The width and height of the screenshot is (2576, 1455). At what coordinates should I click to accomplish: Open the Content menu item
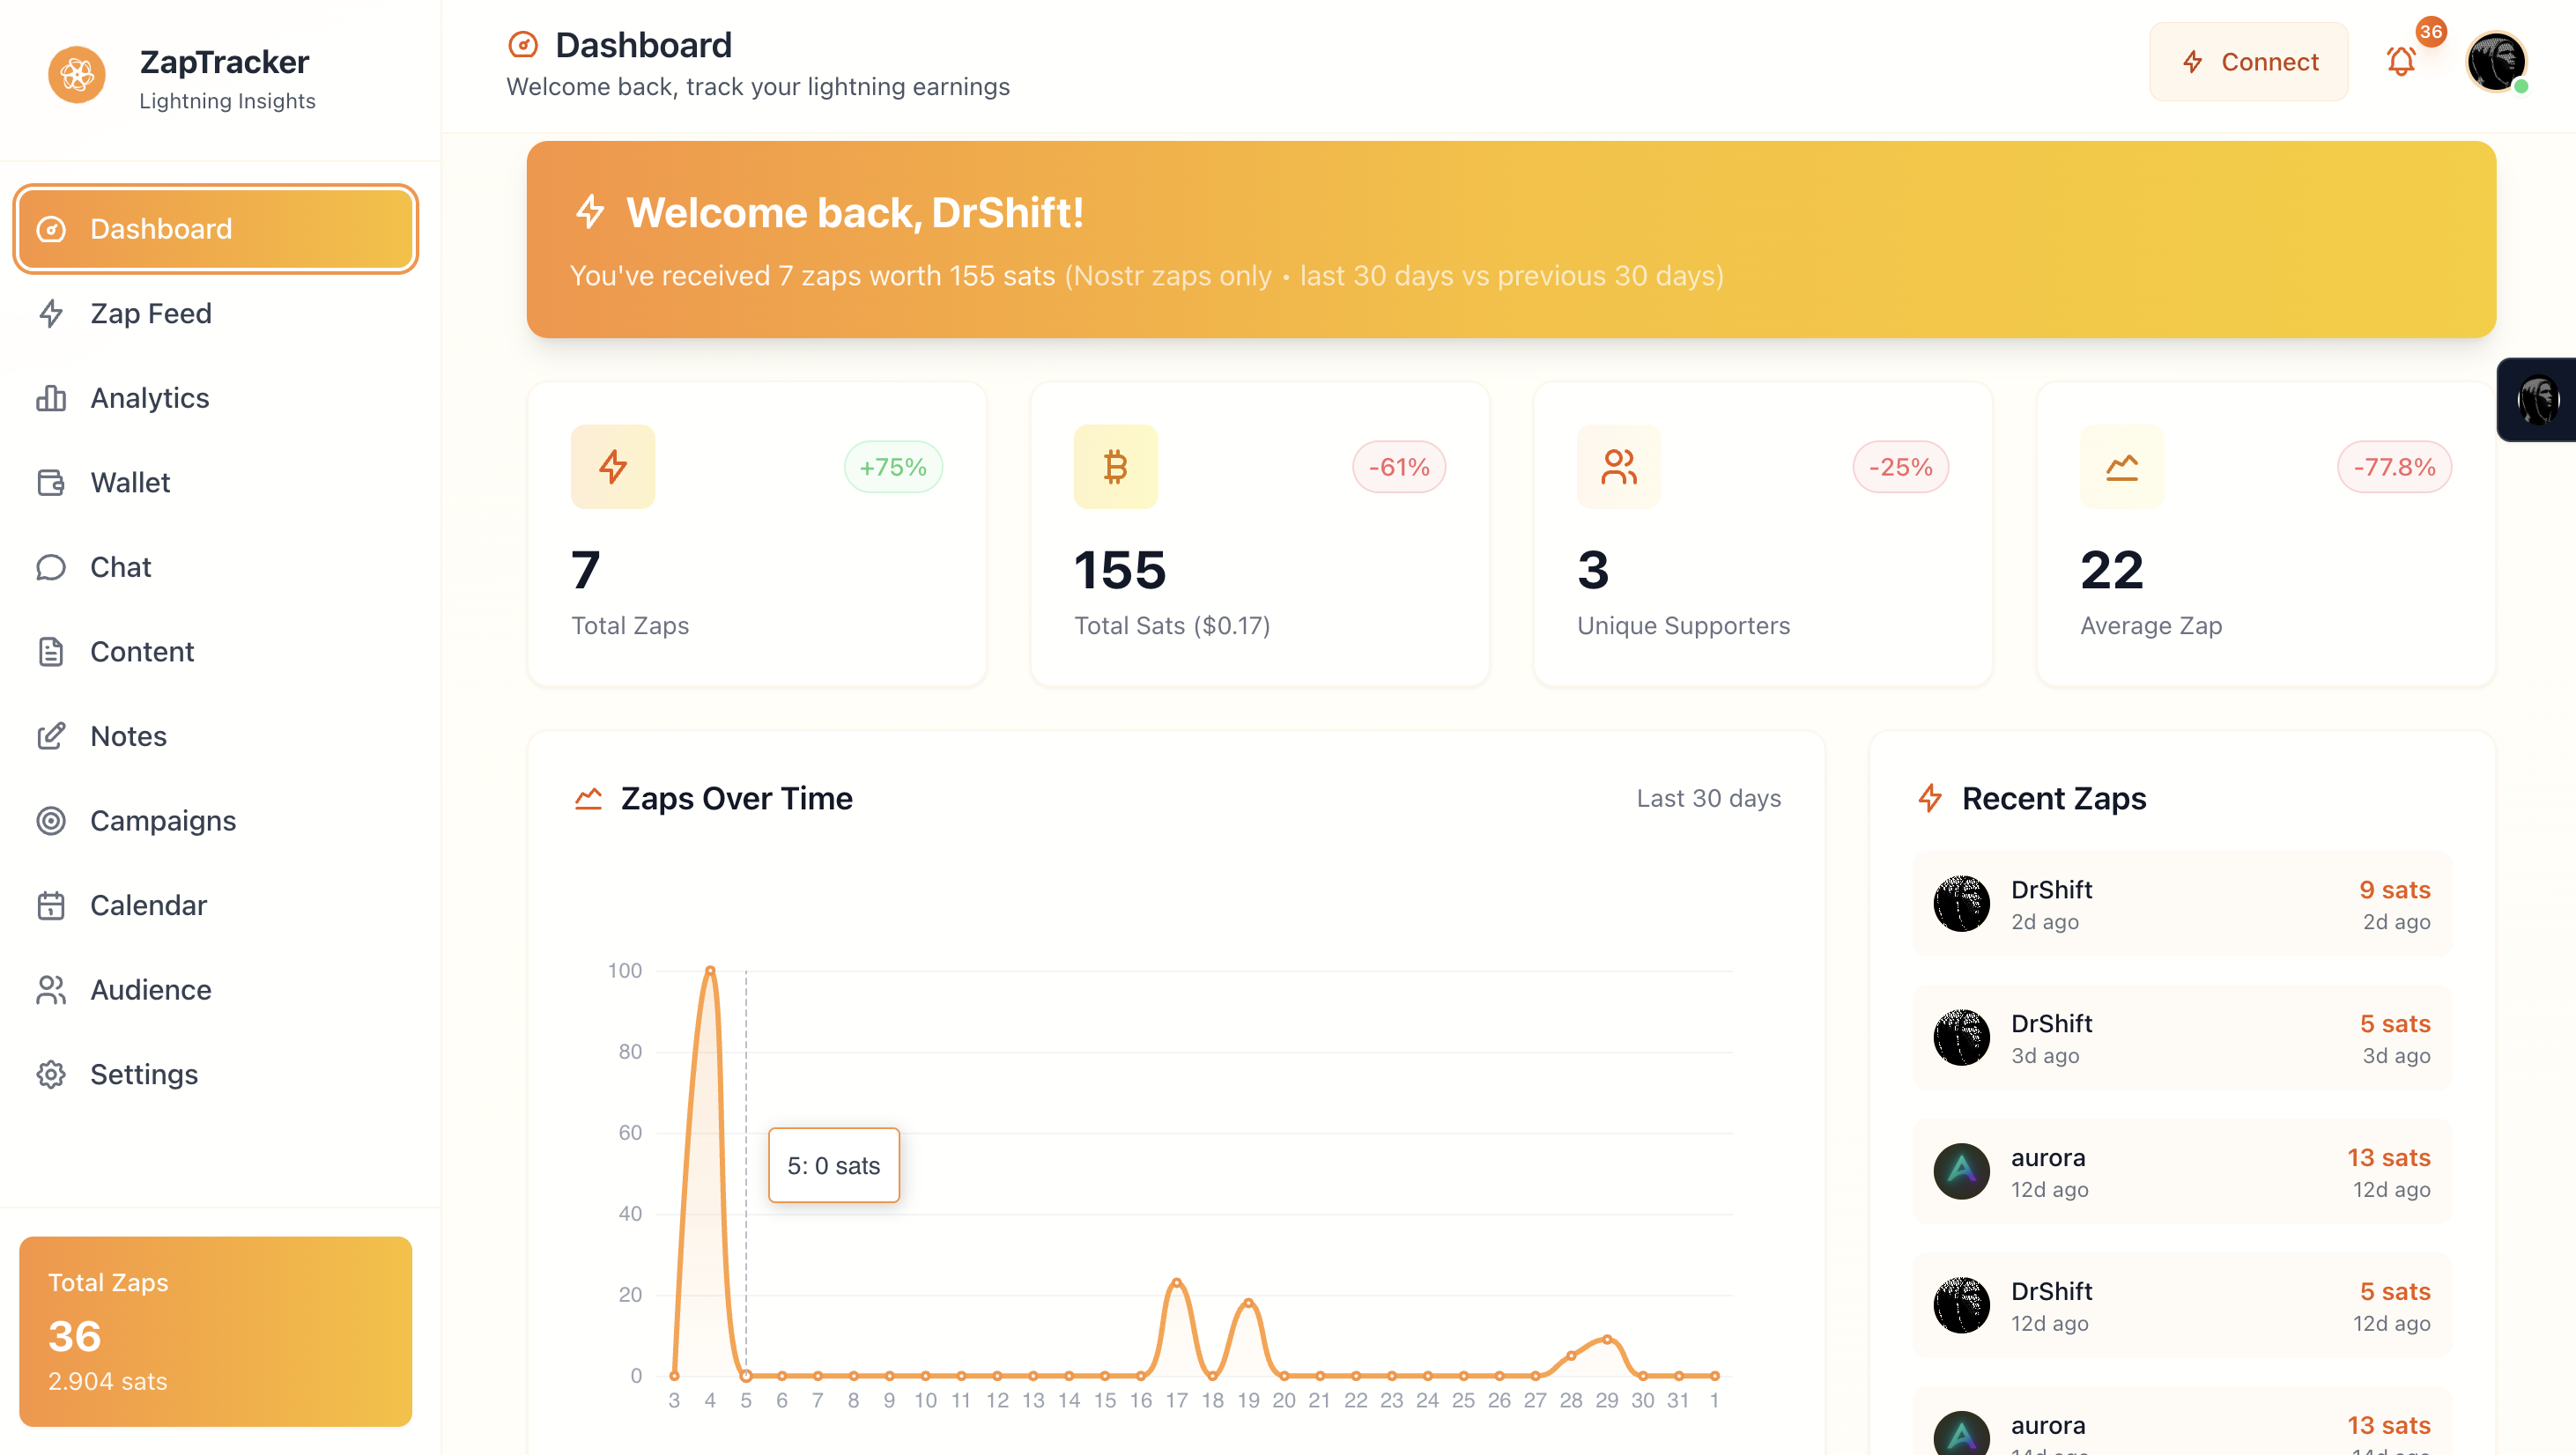(142, 651)
